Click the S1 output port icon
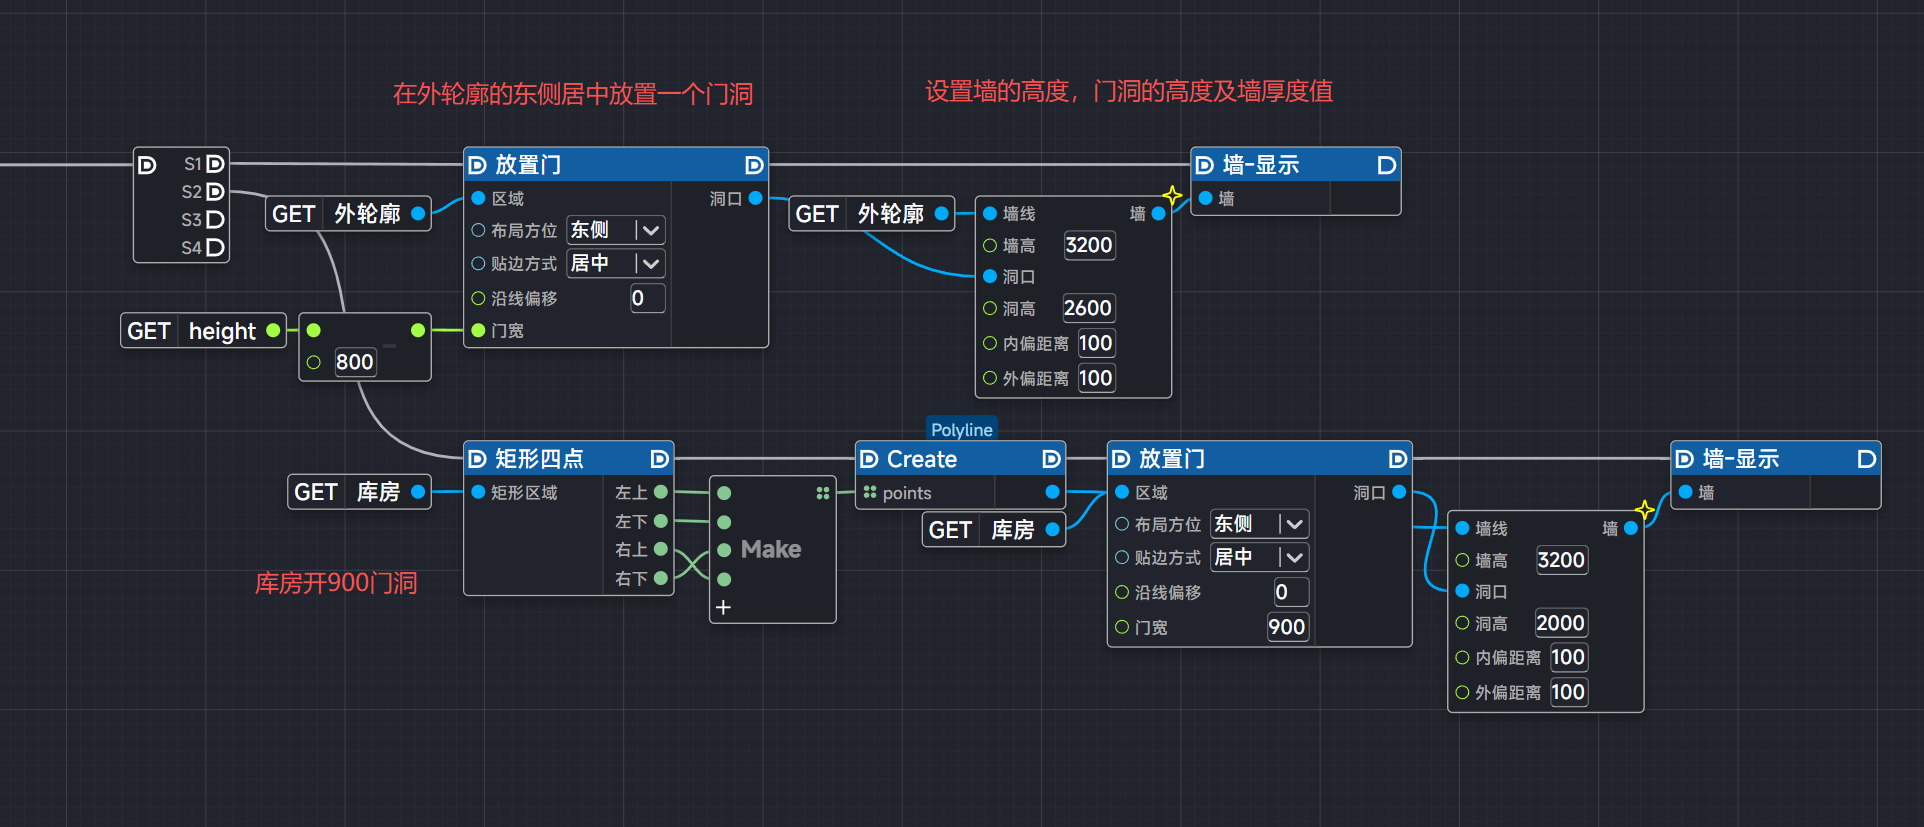 (215, 164)
